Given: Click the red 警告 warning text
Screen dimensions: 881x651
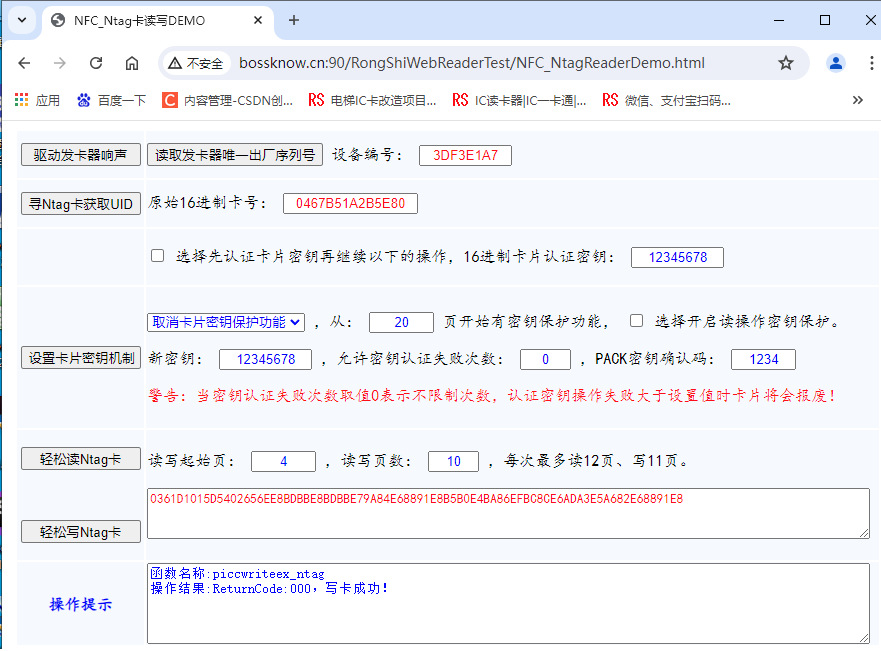Looking at the screenshot, I should tap(492, 395).
